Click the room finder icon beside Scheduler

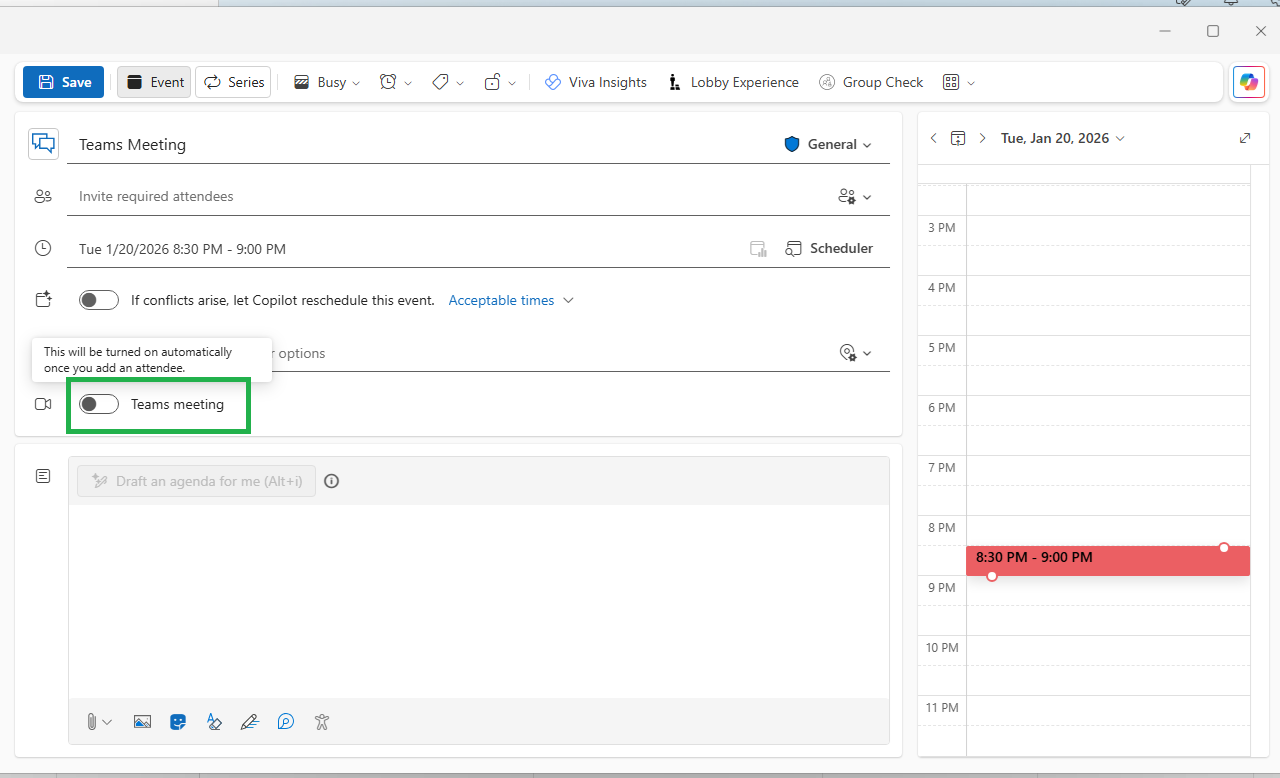coord(758,249)
